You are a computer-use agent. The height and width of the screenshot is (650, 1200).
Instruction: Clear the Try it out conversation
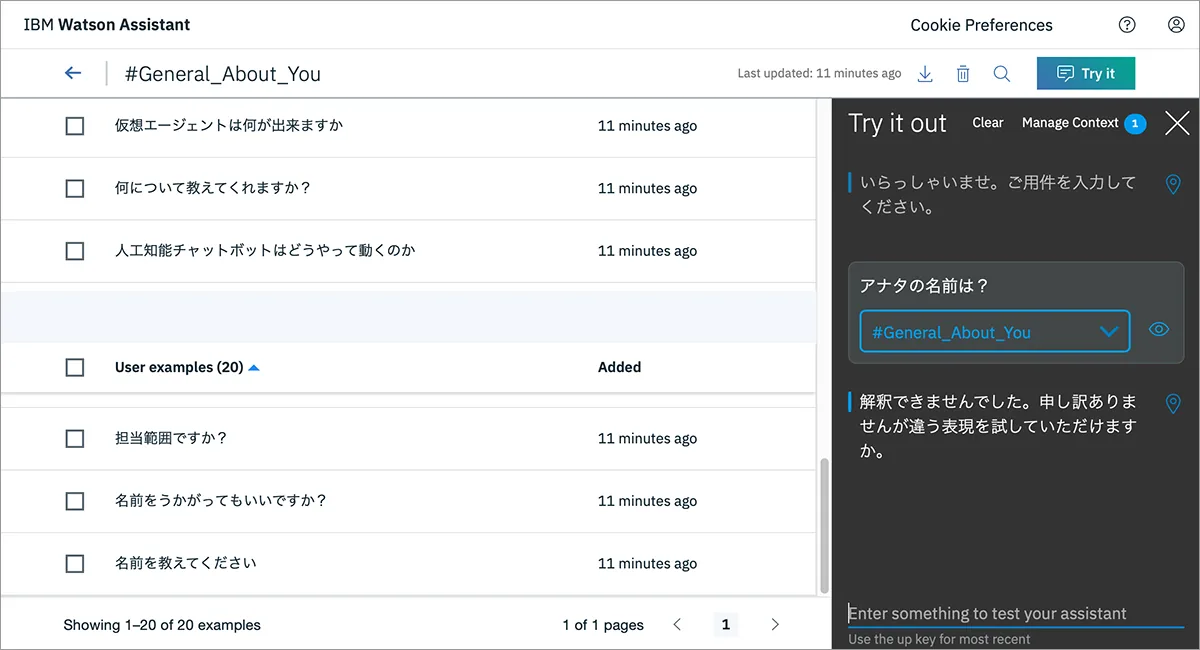tap(988, 122)
